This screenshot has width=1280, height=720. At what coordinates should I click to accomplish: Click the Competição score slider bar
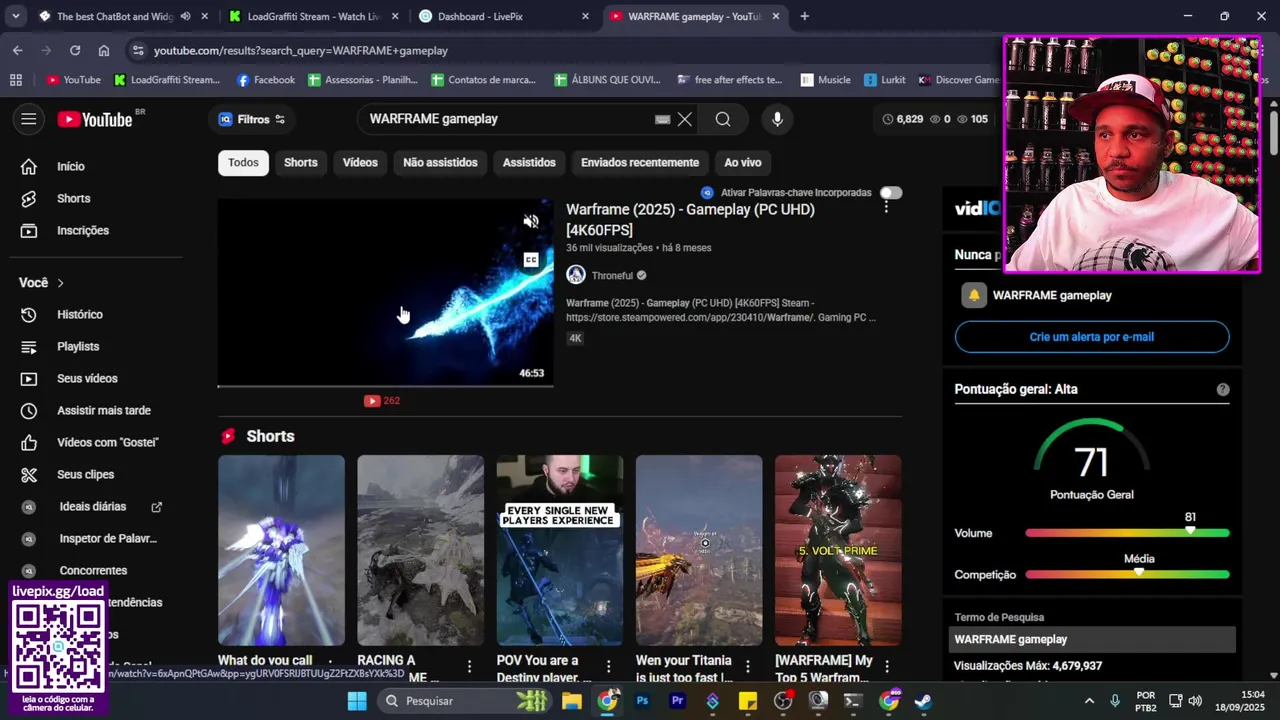pos(1127,574)
